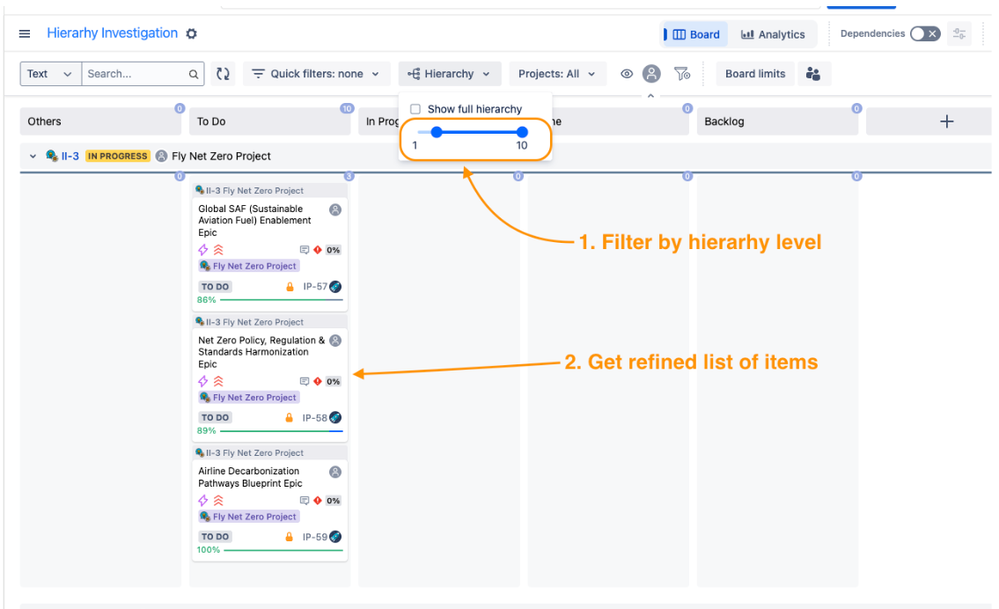Switch to the Analytics tab
Image resolution: width=999 pixels, height=609 pixels.
point(773,34)
